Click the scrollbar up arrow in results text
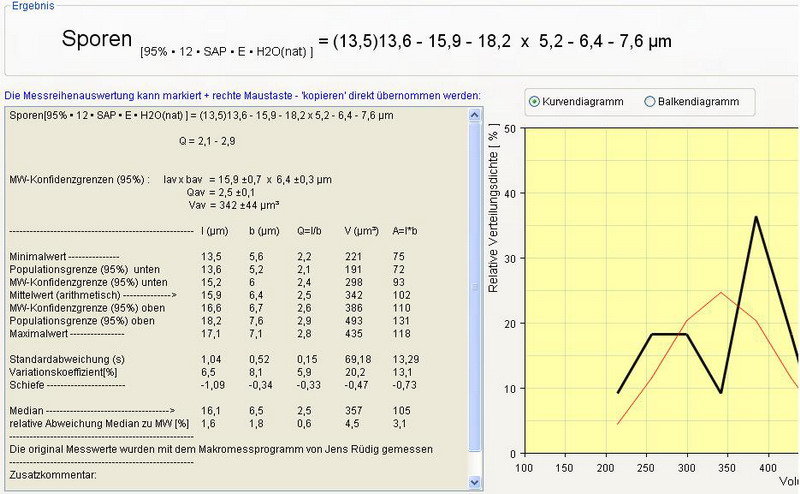The image size is (800, 494). click(x=475, y=113)
